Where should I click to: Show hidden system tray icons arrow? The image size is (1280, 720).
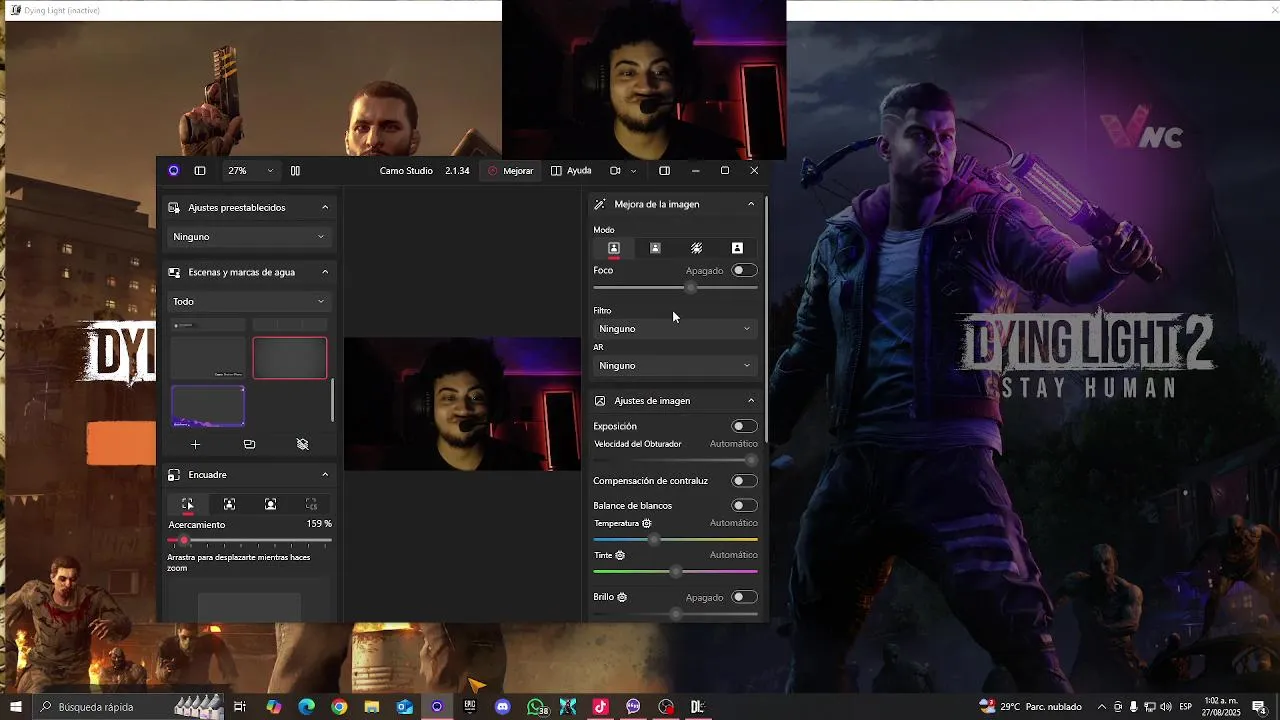pos(1102,707)
